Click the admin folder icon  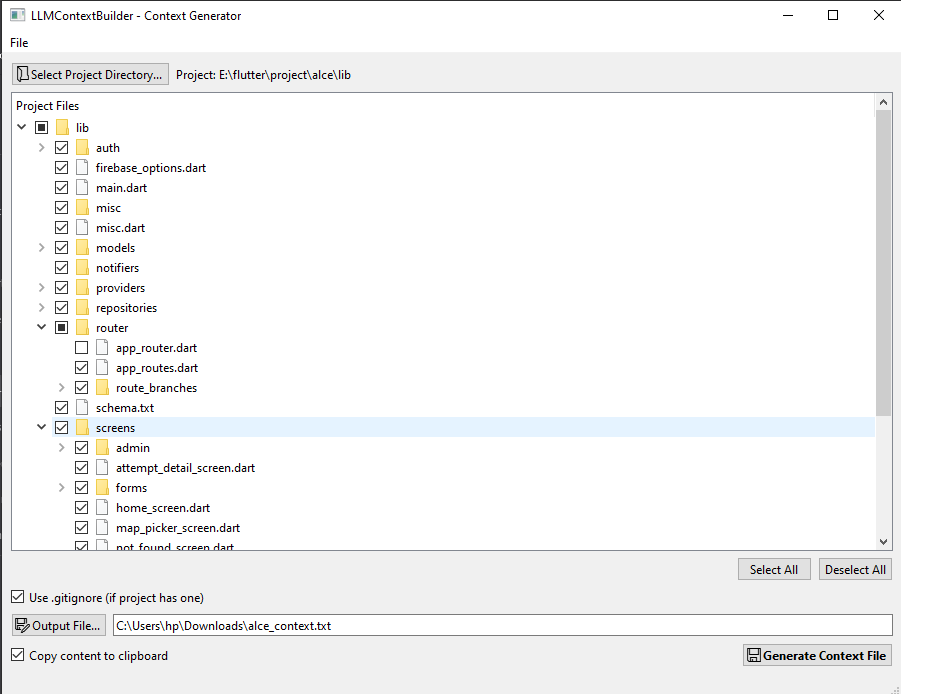(102, 447)
